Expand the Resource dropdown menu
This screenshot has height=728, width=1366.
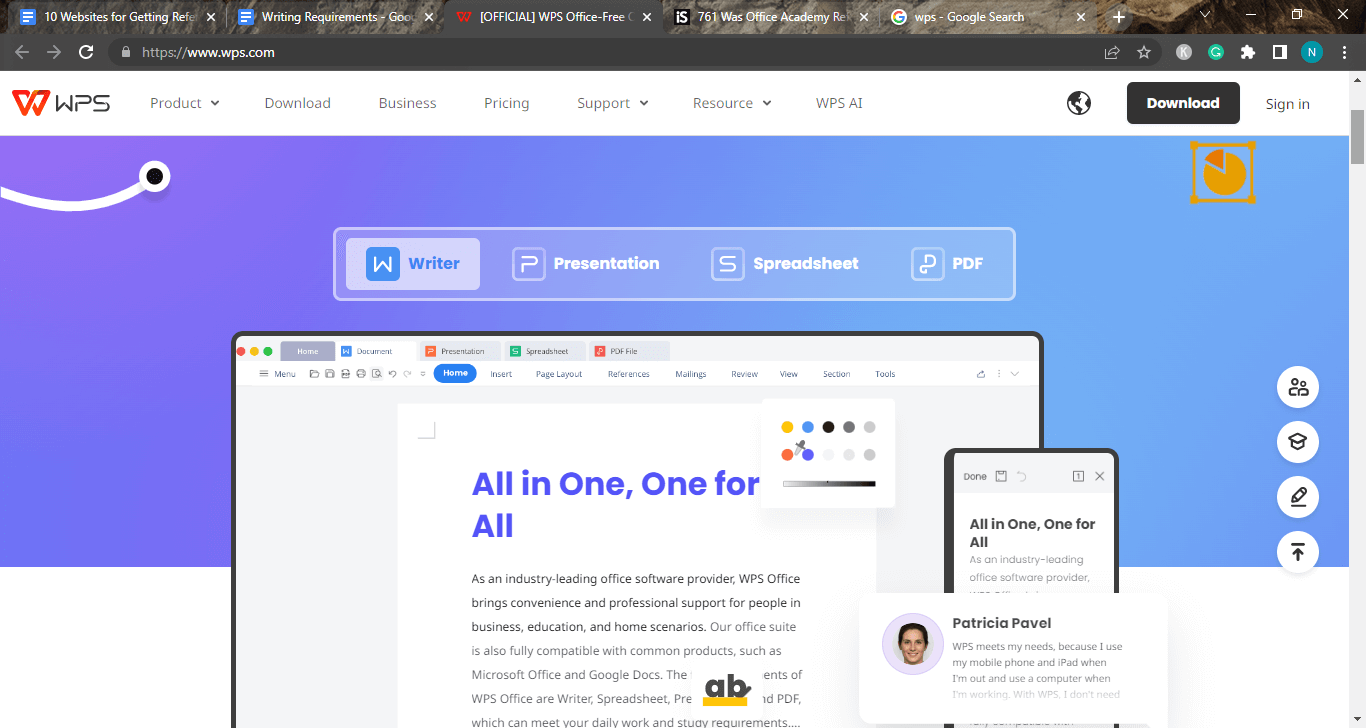(x=732, y=103)
